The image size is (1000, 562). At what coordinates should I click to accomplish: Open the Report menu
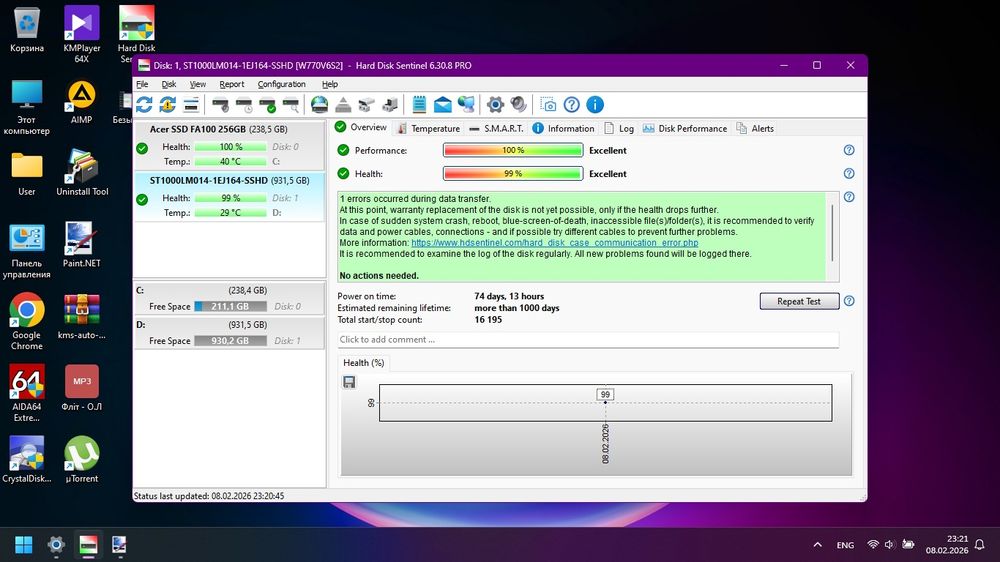[232, 84]
